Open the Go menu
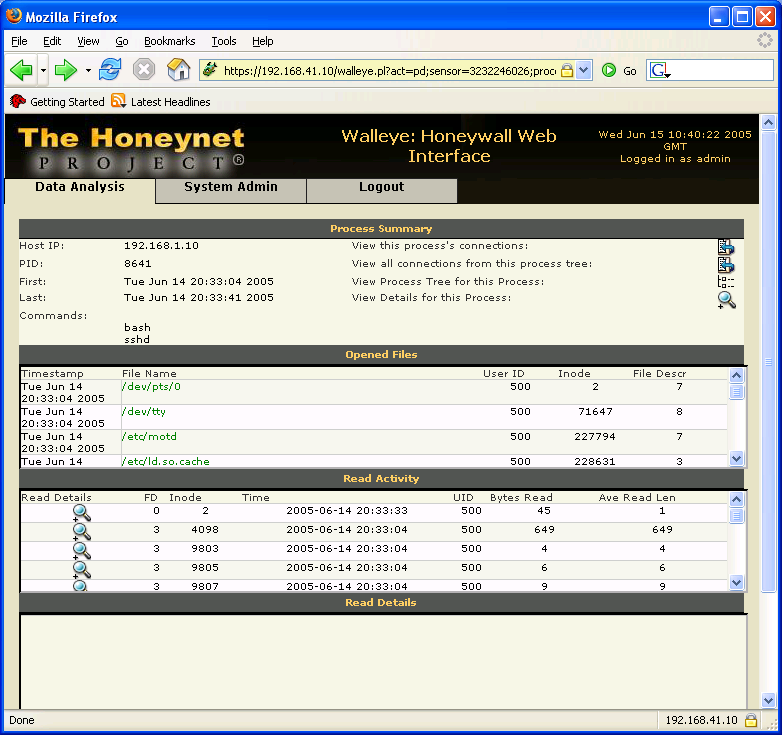This screenshot has height=735, width=782. tap(122, 41)
